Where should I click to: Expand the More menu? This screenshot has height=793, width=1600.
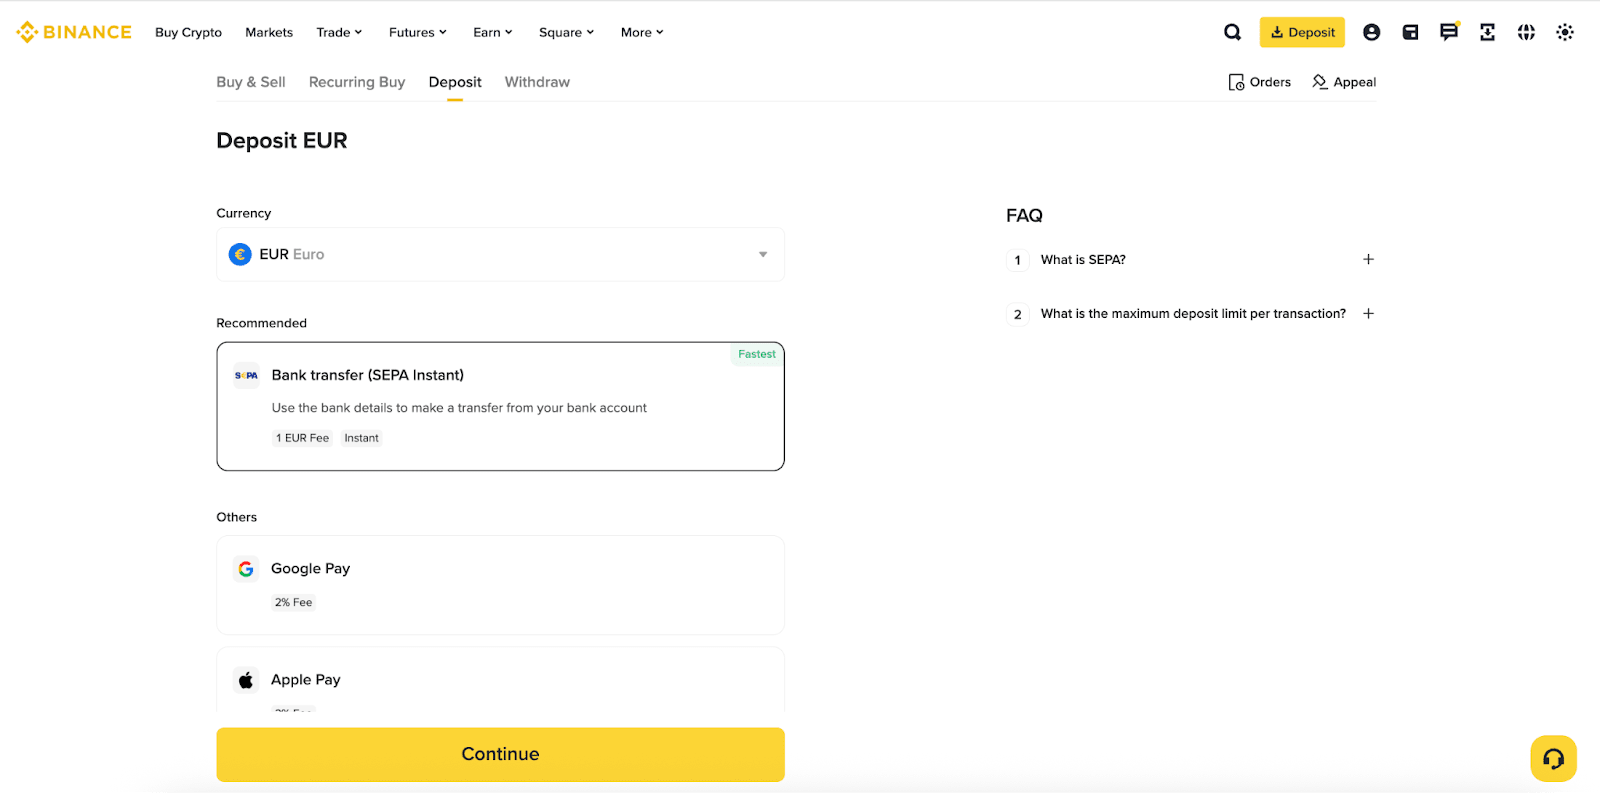click(642, 32)
